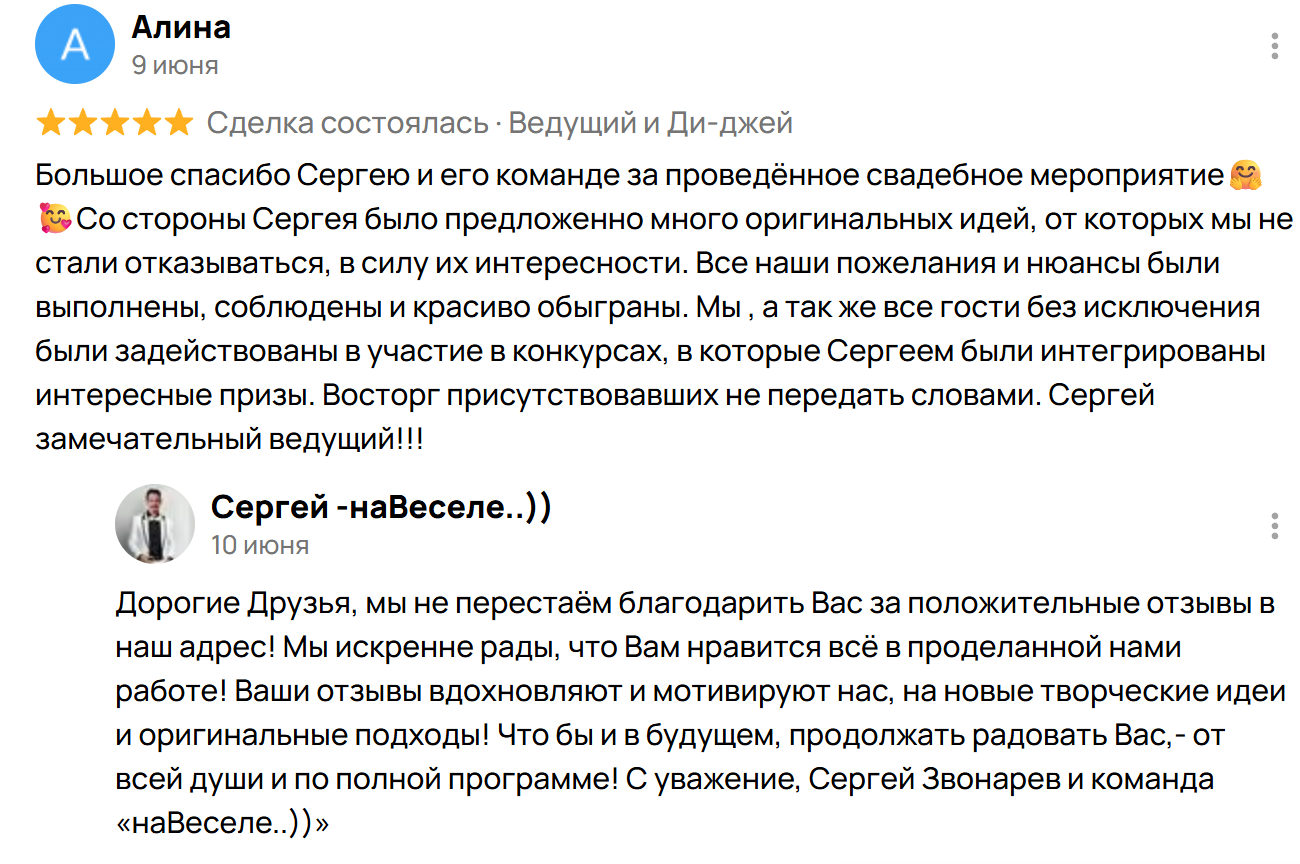Click Sergey's profile photo thumbnail
1300x864 pixels.
click(155, 524)
